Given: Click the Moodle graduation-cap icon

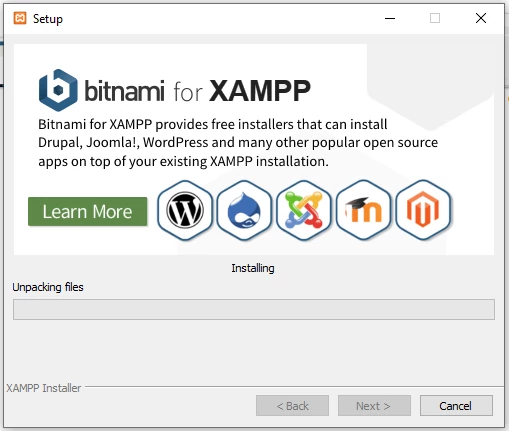Looking at the screenshot, I should pyautogui.click(x=363, y=210).
